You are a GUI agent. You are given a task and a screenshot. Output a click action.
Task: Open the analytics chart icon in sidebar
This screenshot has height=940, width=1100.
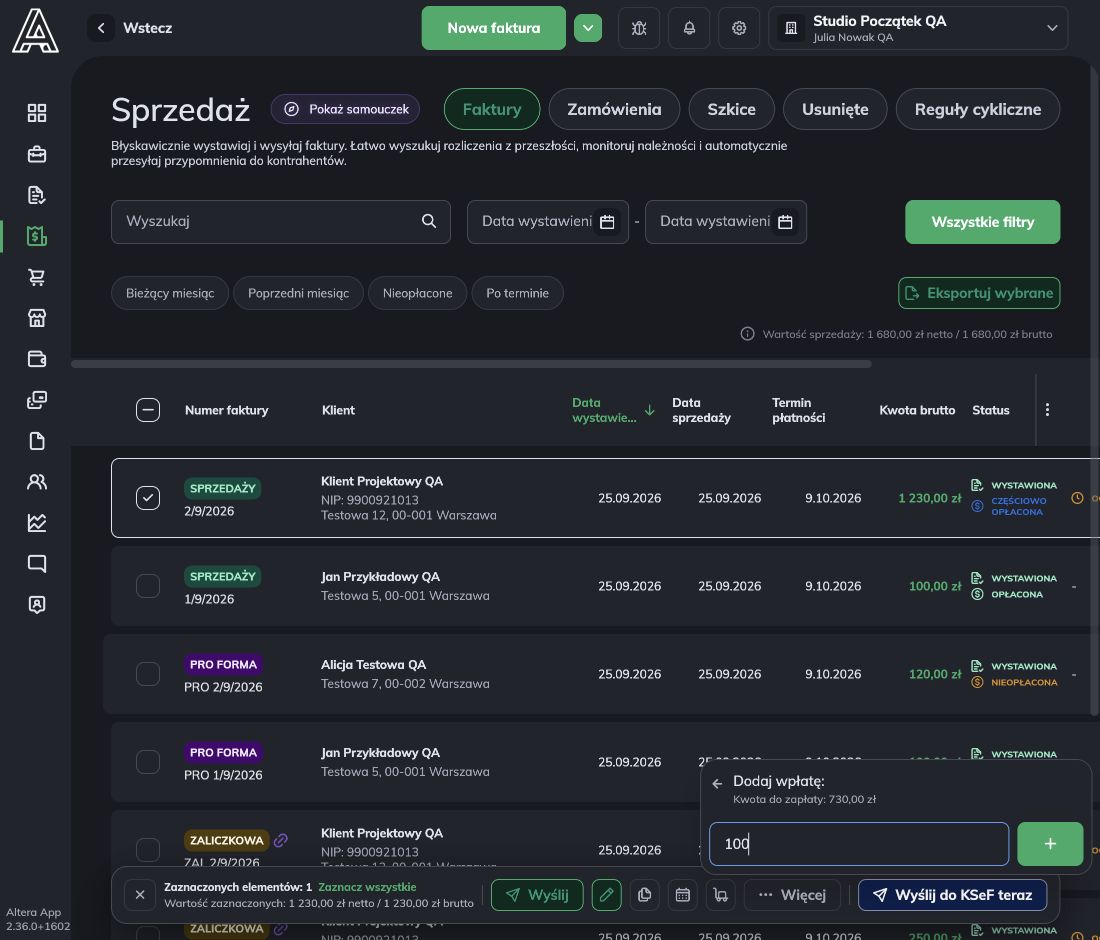36,523
